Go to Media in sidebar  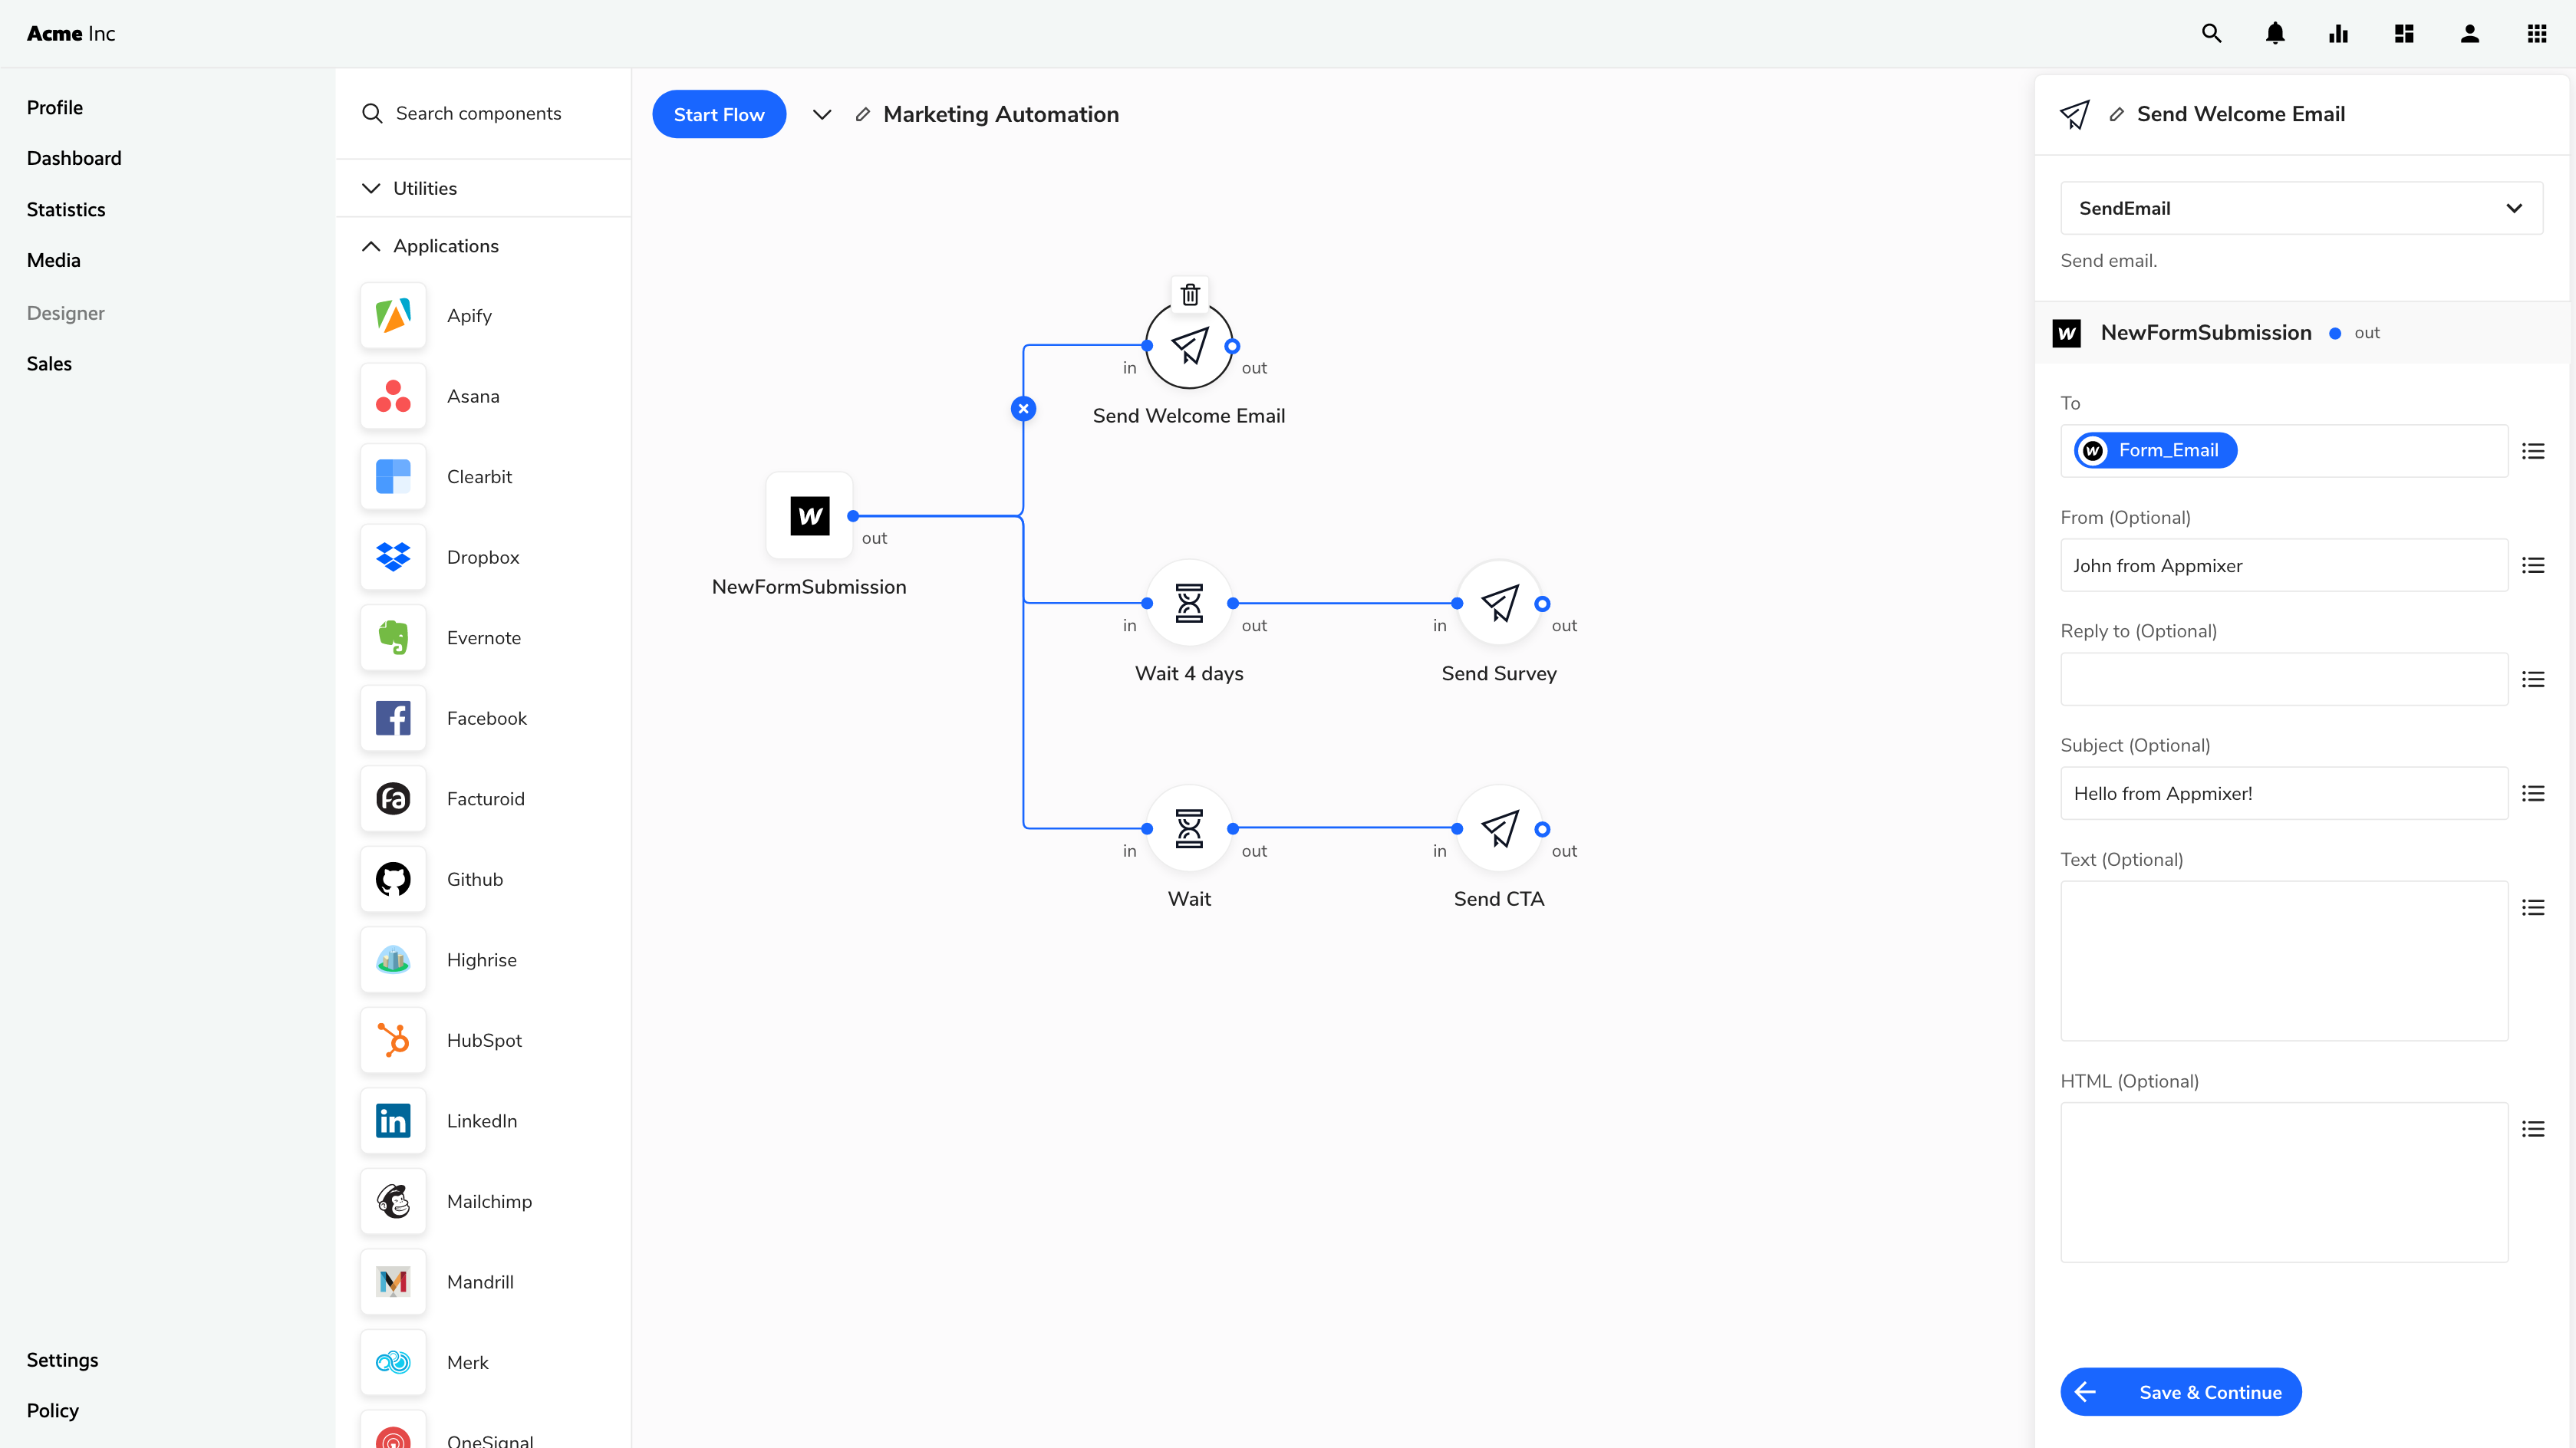pos(54,260)
